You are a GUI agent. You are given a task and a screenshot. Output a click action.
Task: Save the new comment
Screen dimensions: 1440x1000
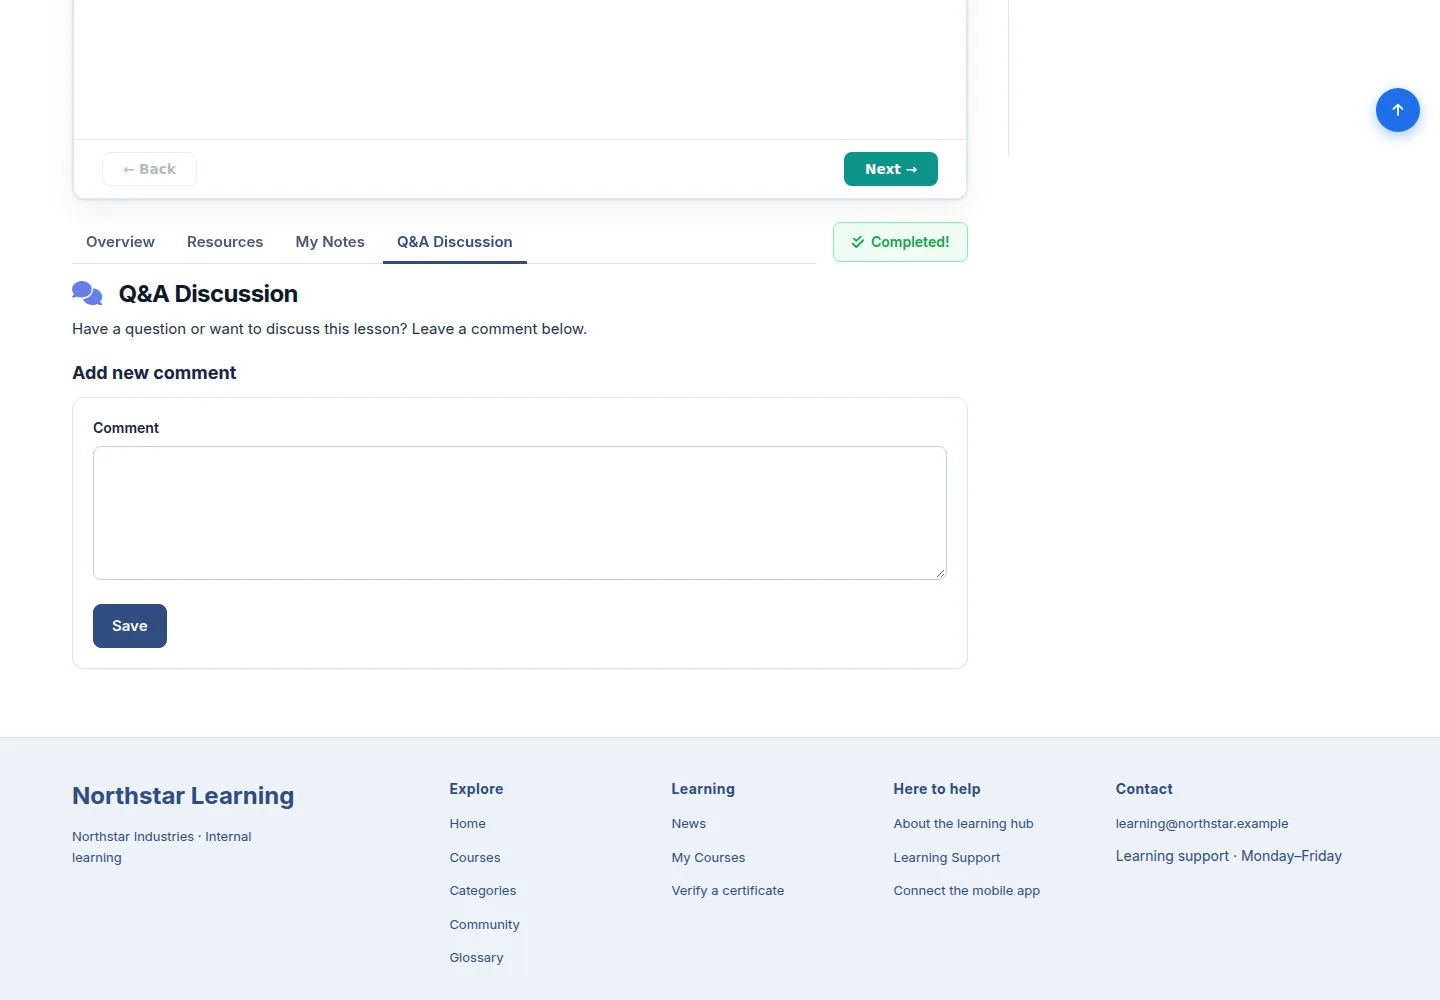click(130, 626)
